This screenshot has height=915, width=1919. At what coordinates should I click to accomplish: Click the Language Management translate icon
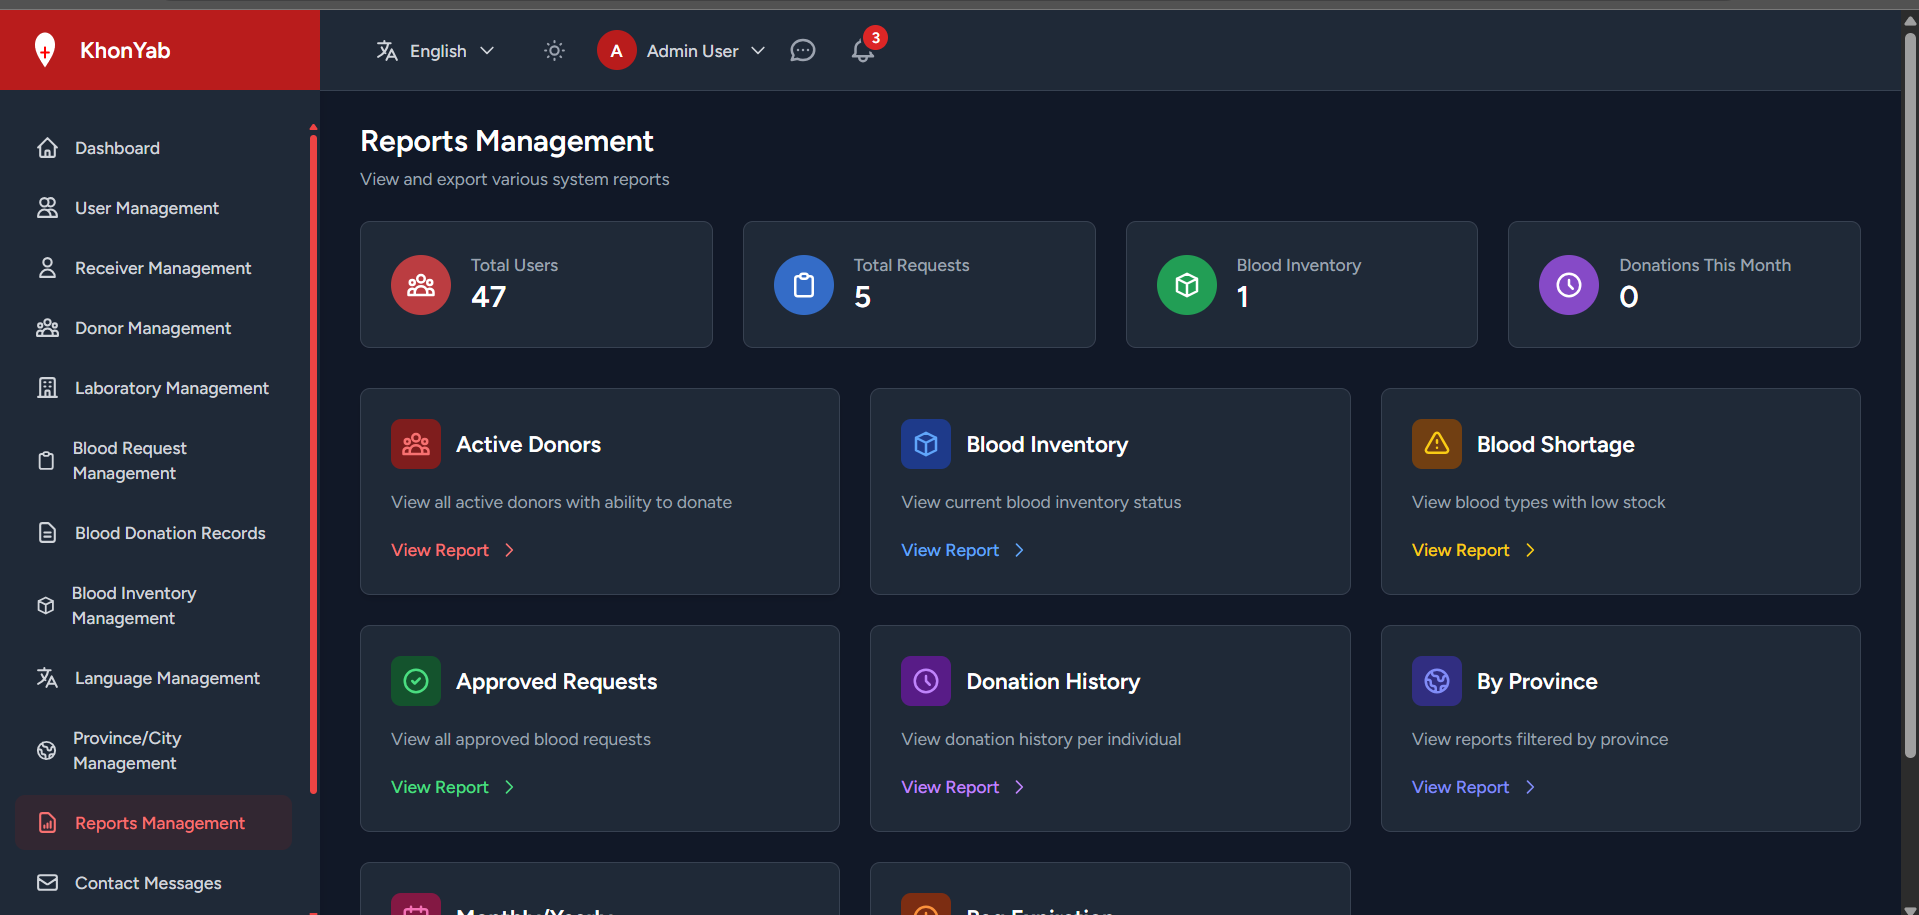[47, 678]
